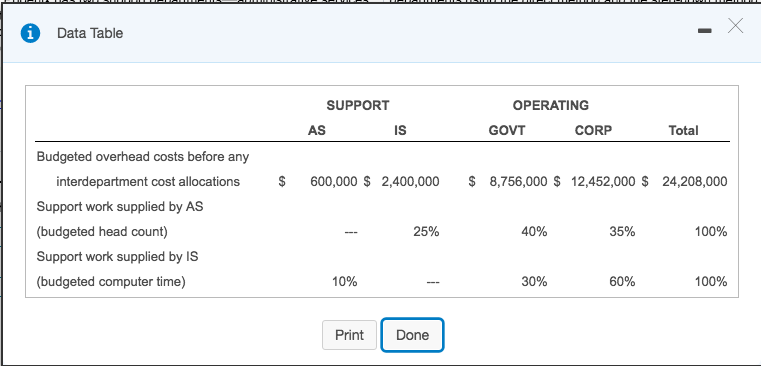Click the AS column header
Image resolution: width=761 pixels, height=366 pixels.
(x=317, y=130)
